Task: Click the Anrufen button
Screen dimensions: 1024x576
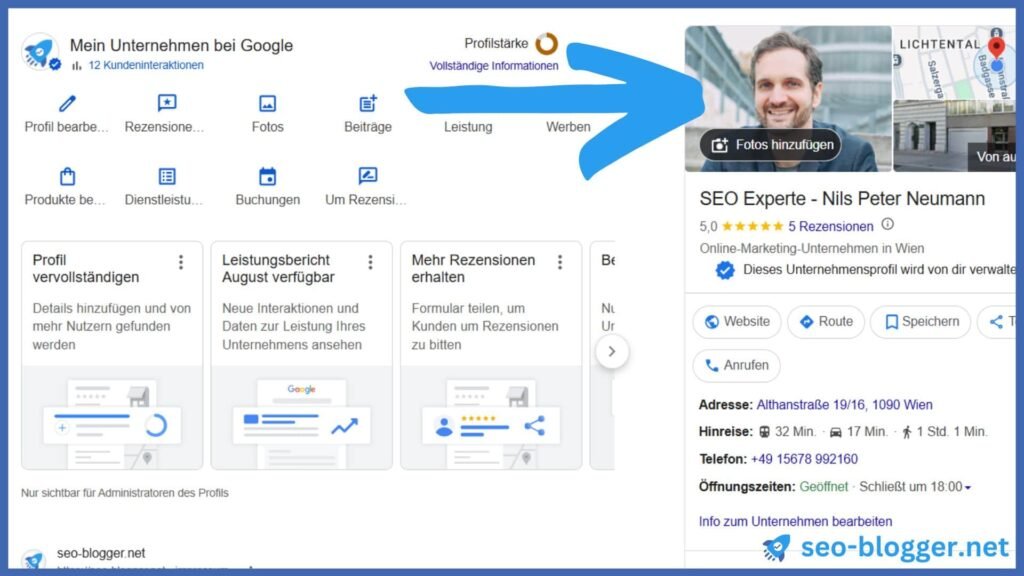Action: coord(737,366)
